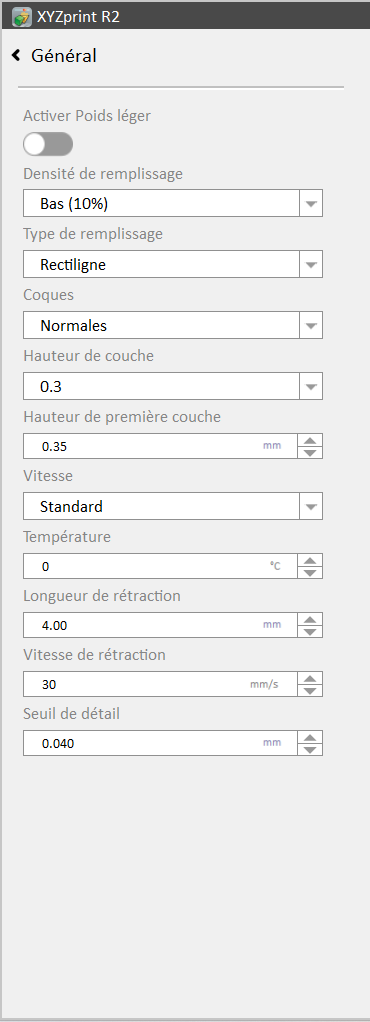
Task: Open the Coques Normales dropdown
Action: (173, 325)
